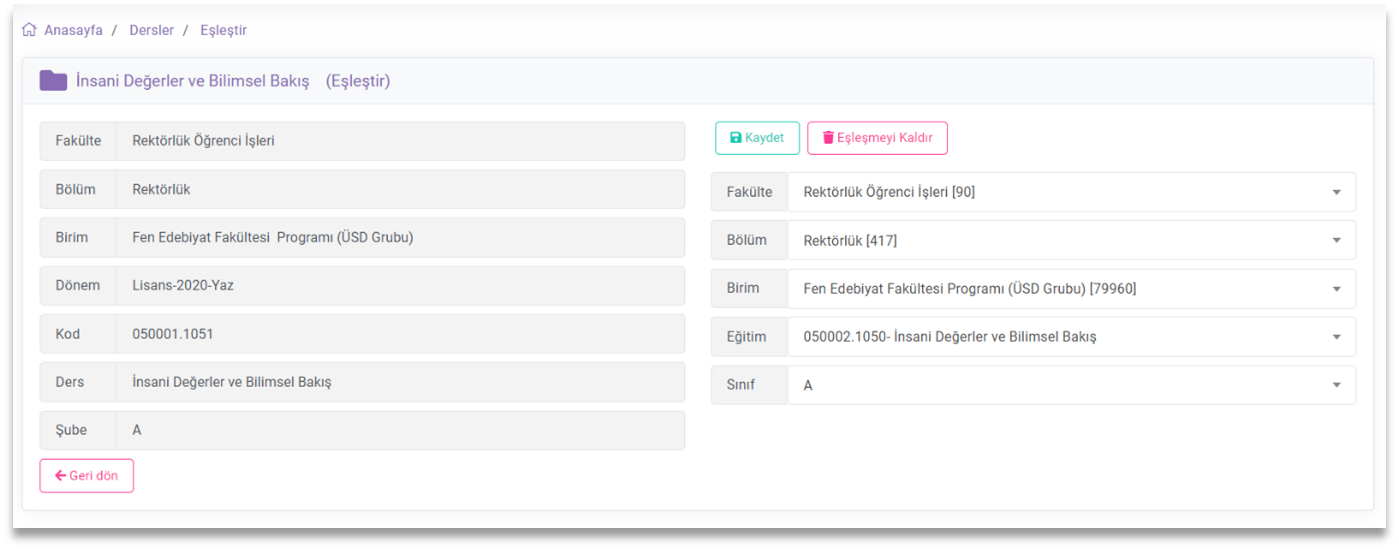Click the Dönem field Lisans-2020-Yaz

click(x=400, y=285)
